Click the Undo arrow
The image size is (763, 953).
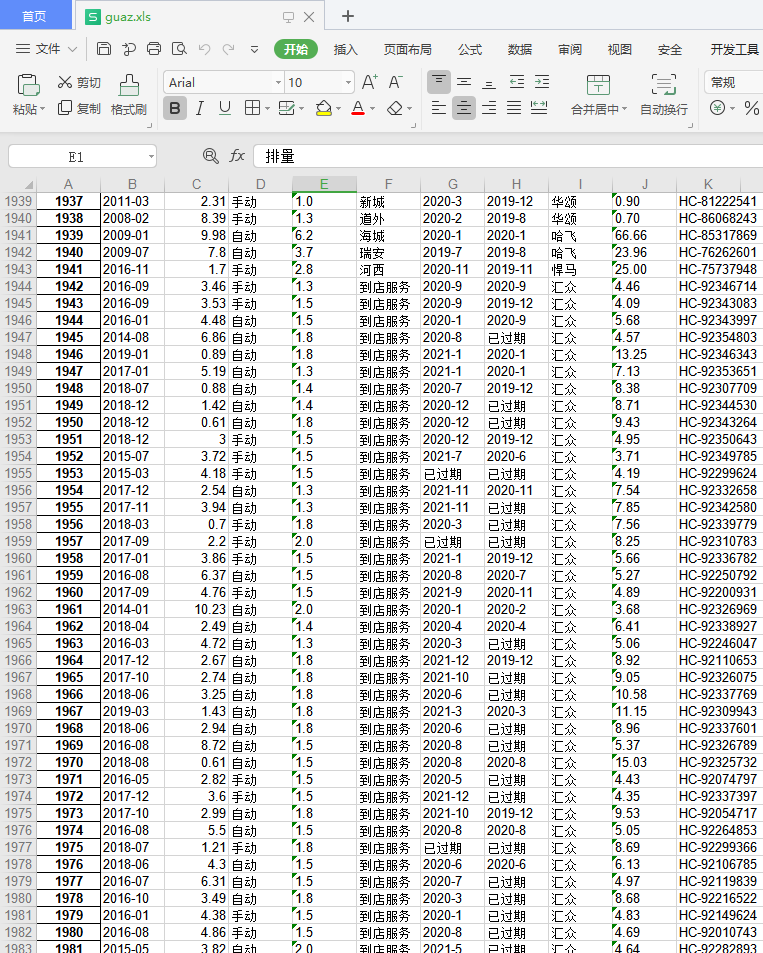[204, 49]
